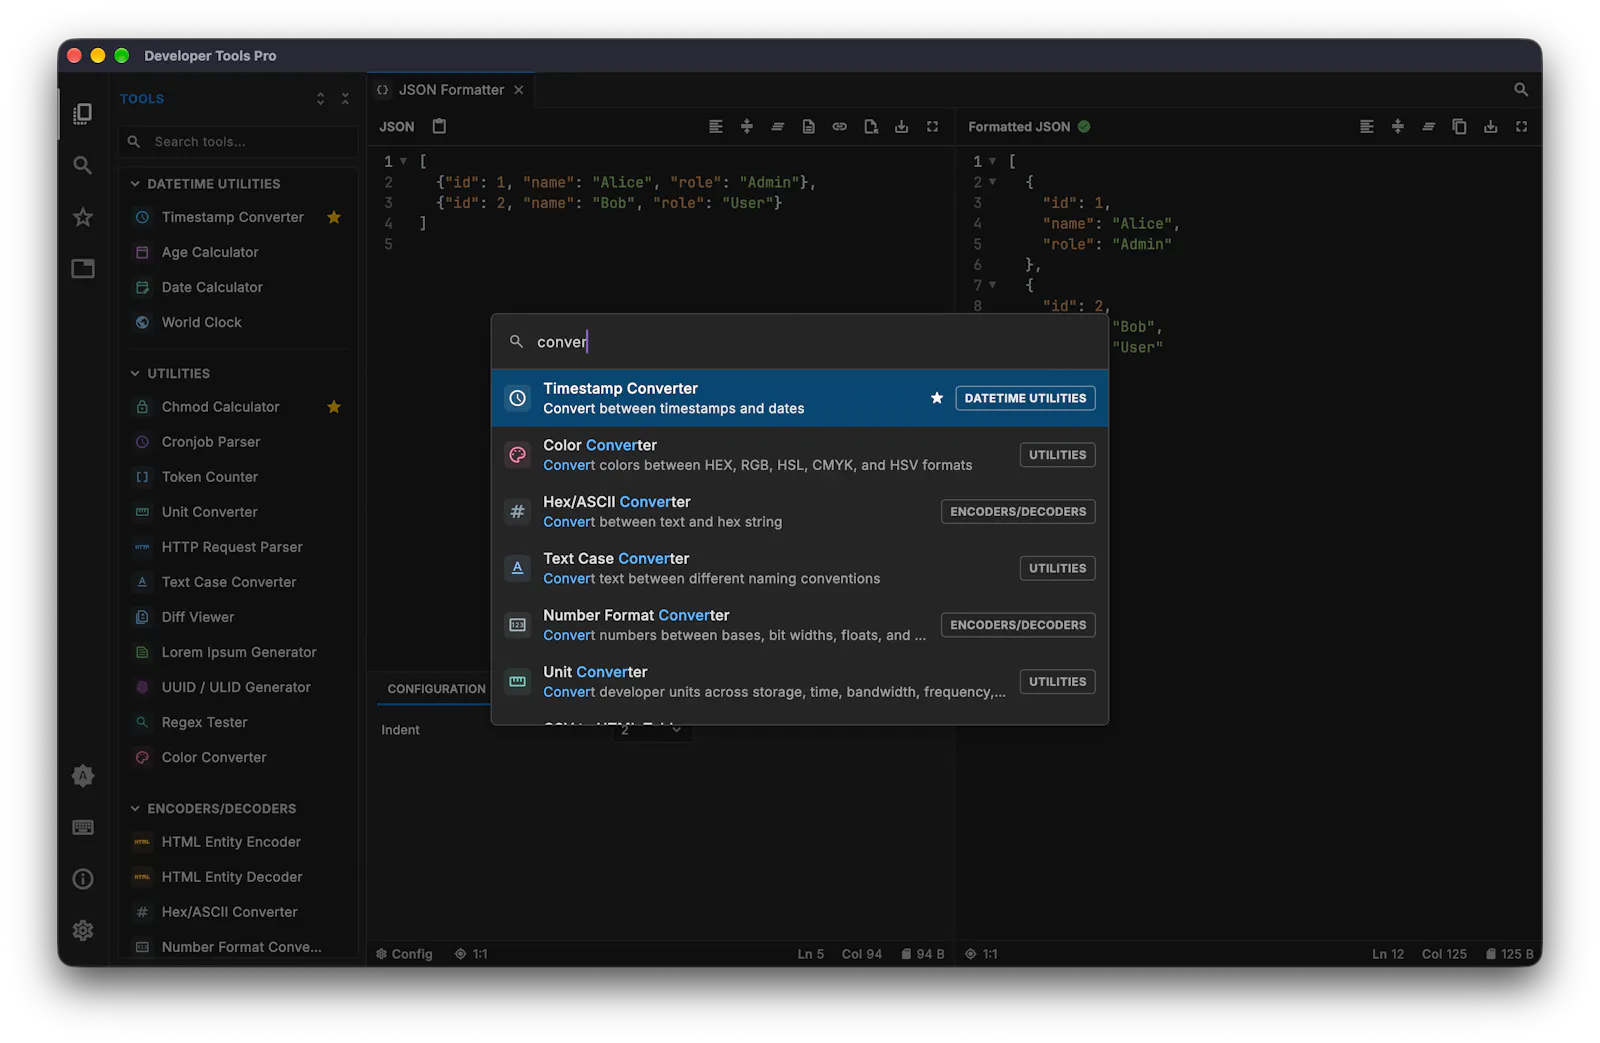Open keyboard shortcuts icon in the activity bar
Image resolution: width=1600 pixels, height=1043 pixels.
83,827
